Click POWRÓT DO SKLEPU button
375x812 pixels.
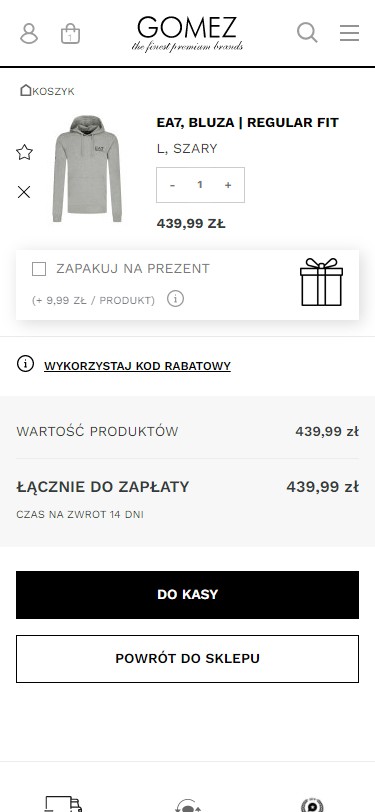pos(188,659)
